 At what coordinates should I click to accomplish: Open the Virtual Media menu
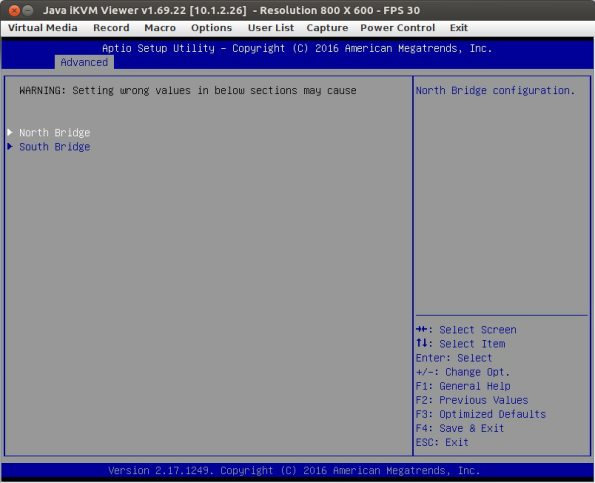[42, 28]
